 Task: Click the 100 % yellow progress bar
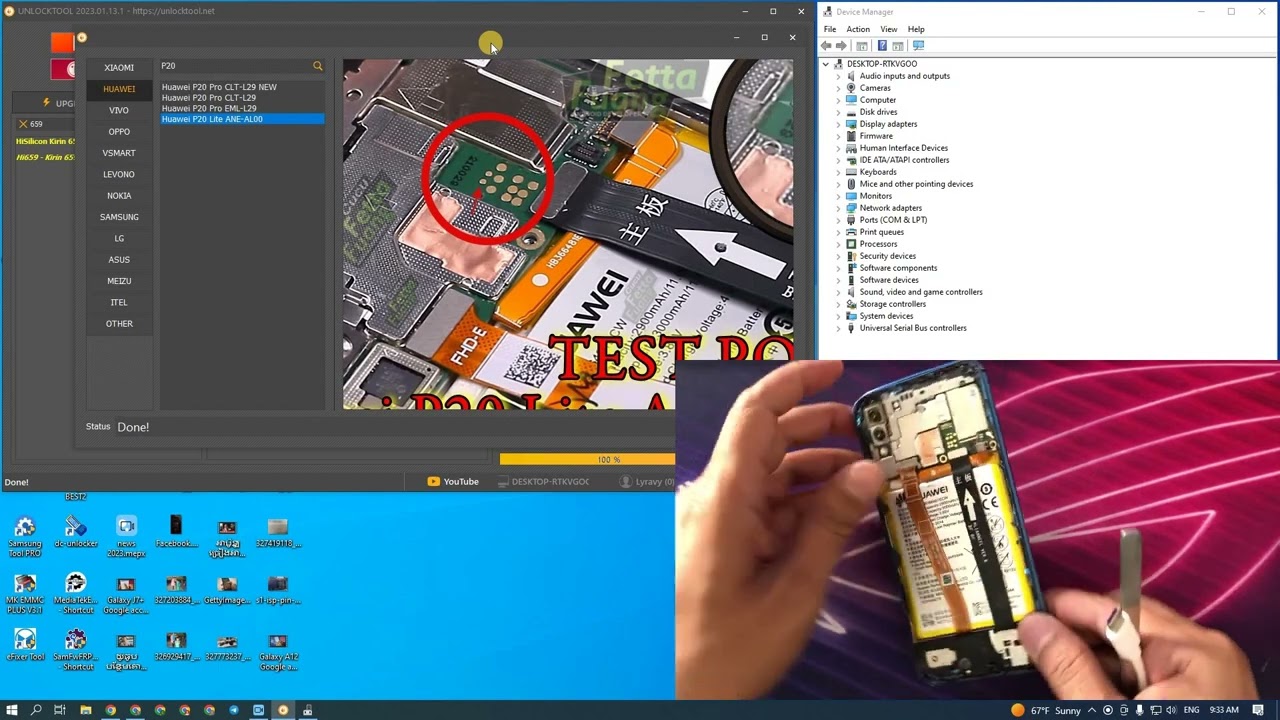[x=588, y=460]
